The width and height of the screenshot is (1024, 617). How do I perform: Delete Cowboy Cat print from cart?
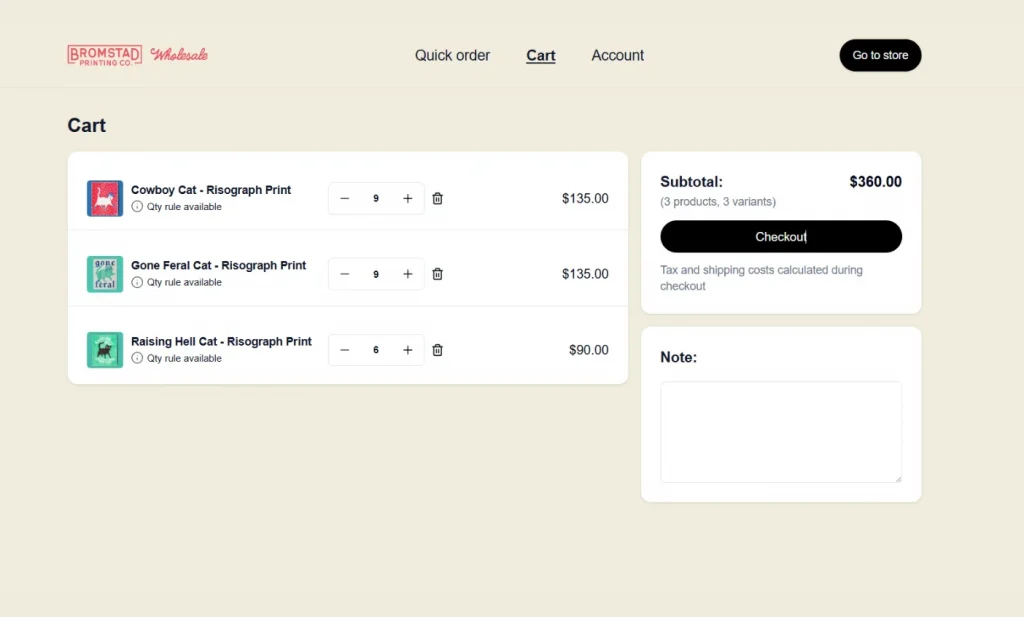pos(437,199)
